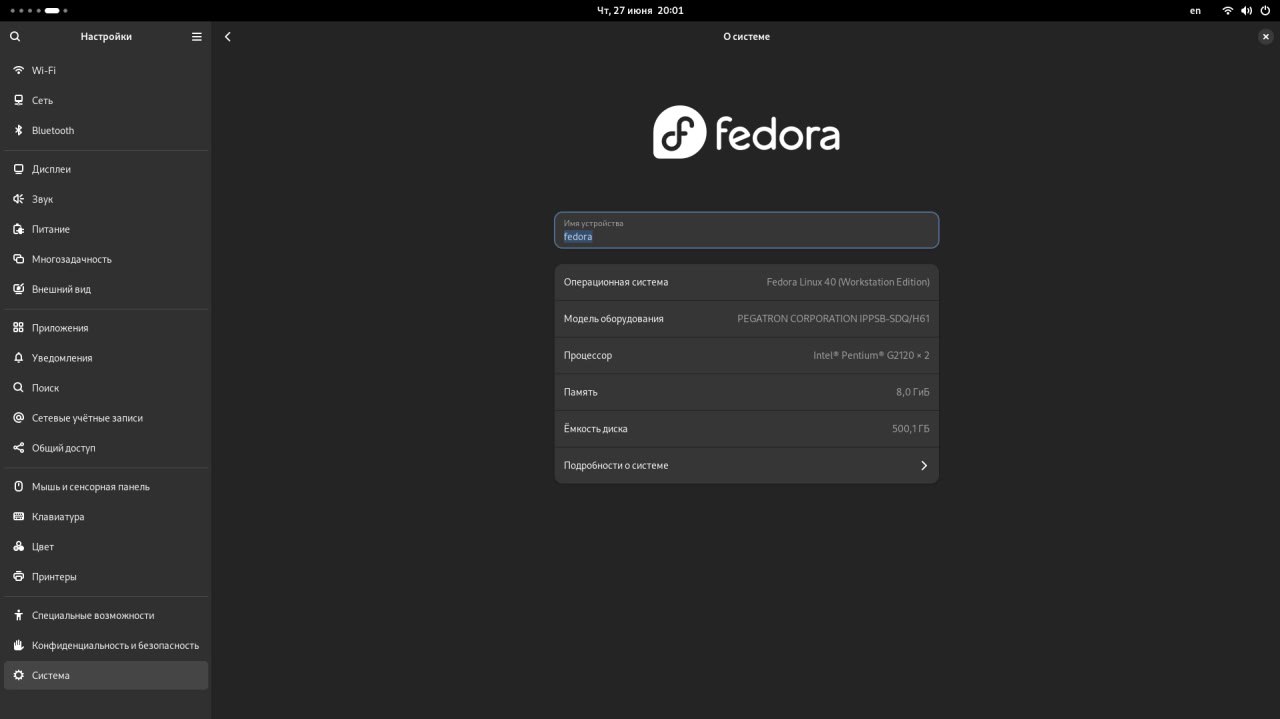Open Подробности о системе
Screen dimensions: 1280x719
coord(746,466)
